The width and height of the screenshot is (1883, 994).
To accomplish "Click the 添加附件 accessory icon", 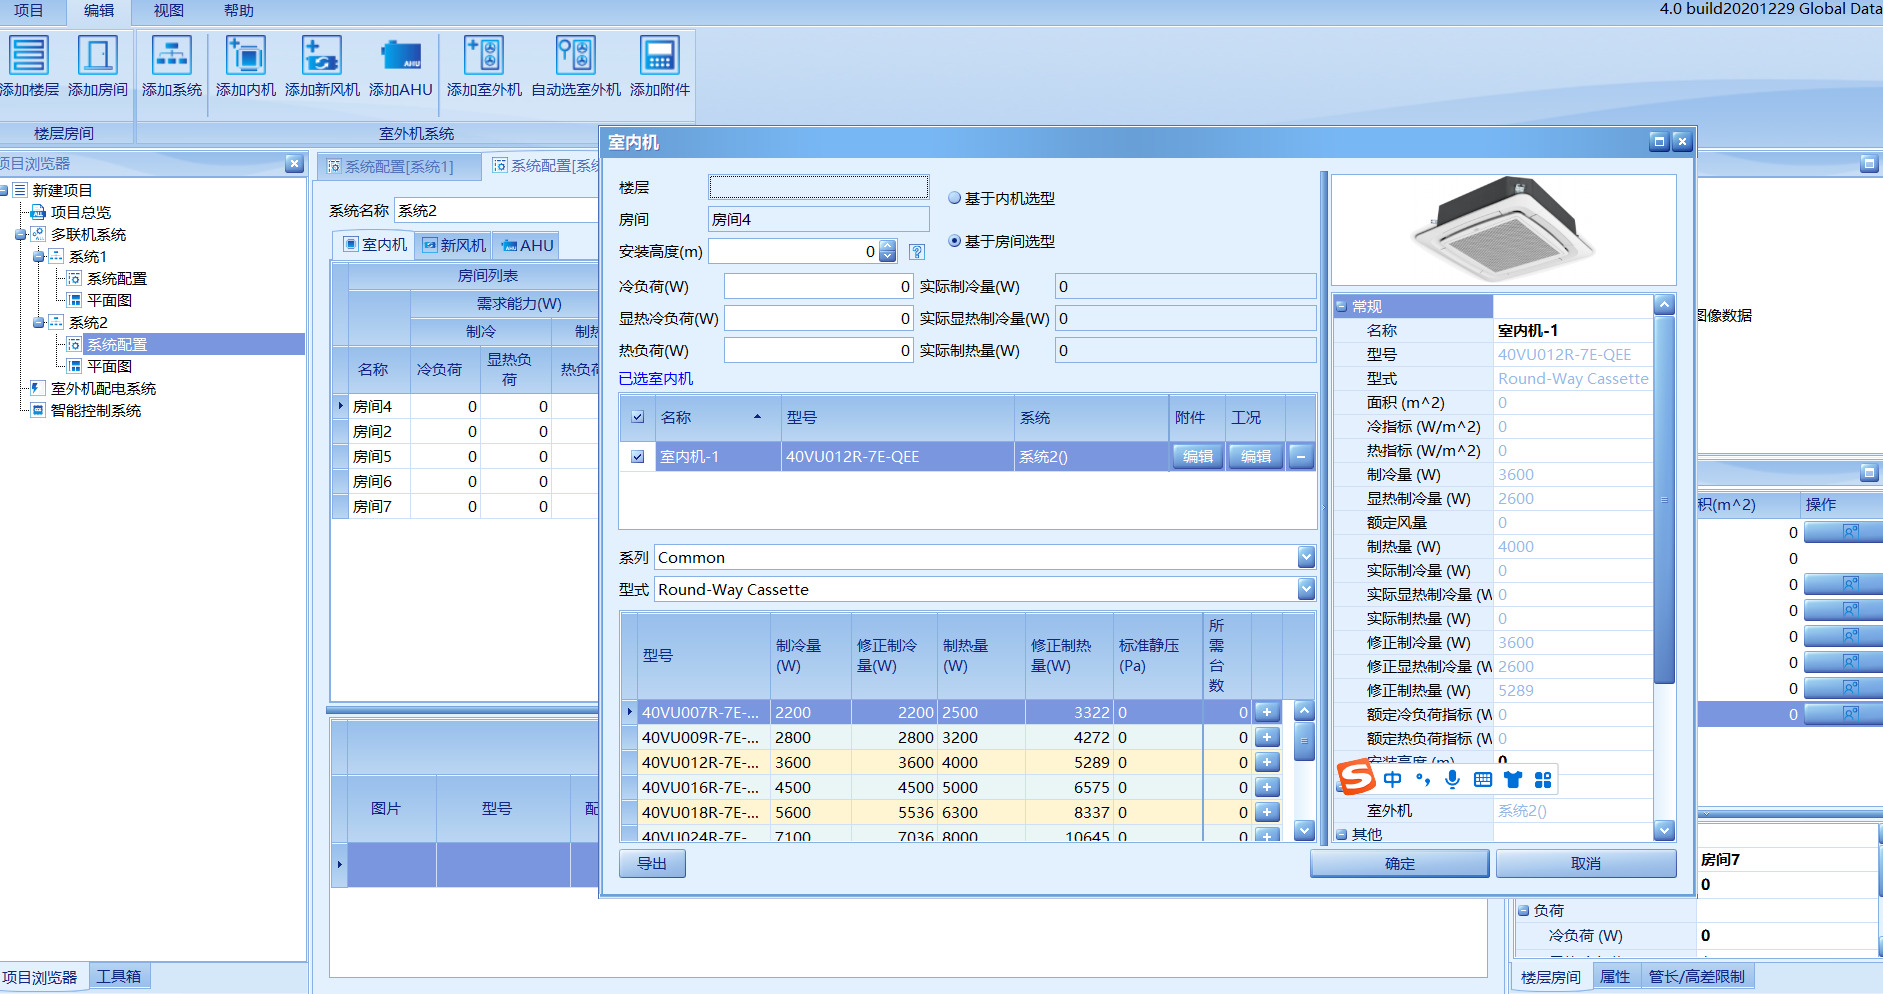I will (x=660, y=56).
